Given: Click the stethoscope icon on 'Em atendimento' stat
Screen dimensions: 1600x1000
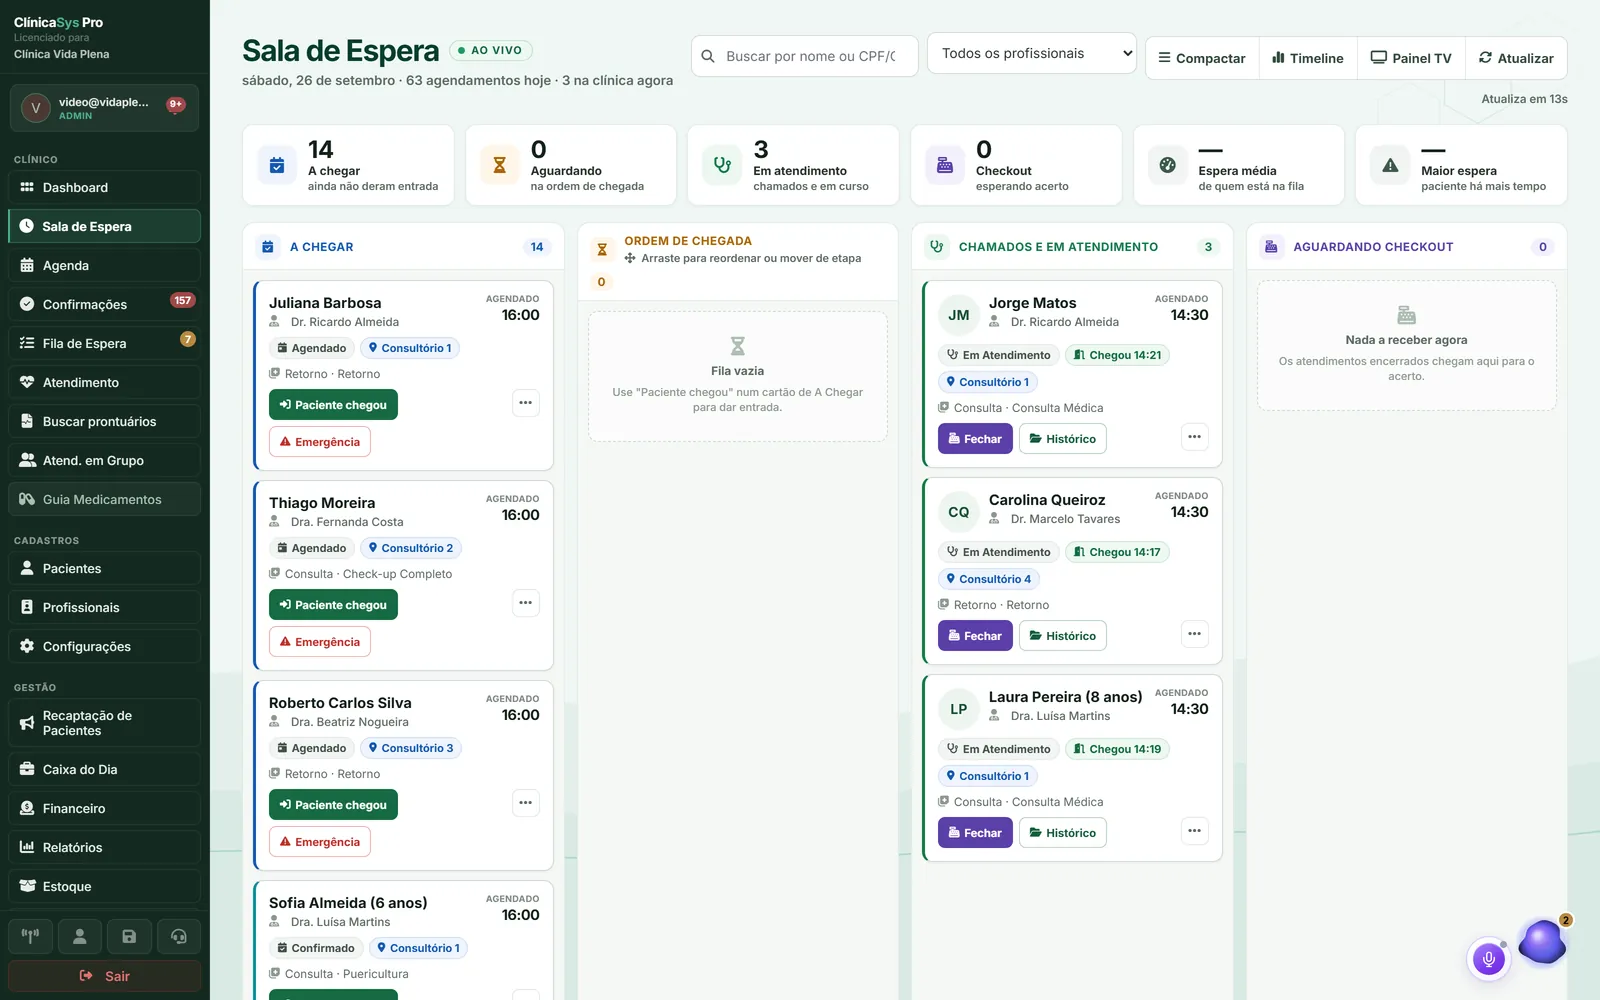Looking at the screenshot, I should (x=722, y=165).
